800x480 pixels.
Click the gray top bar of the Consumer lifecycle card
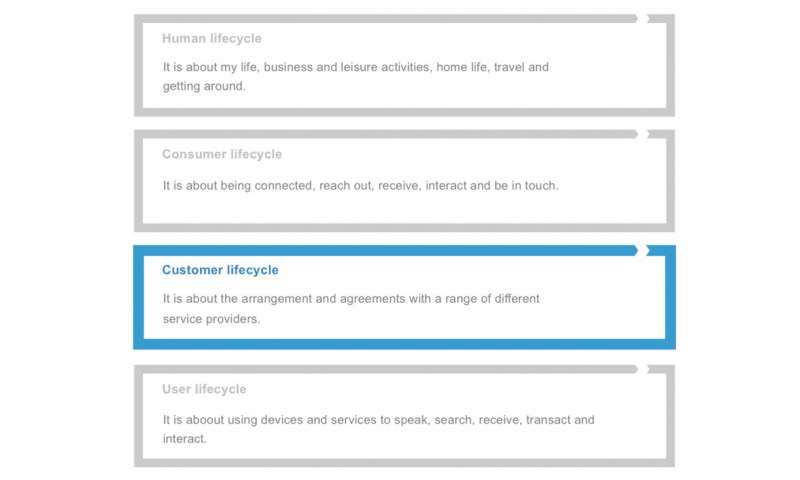(x=385, y=134)
